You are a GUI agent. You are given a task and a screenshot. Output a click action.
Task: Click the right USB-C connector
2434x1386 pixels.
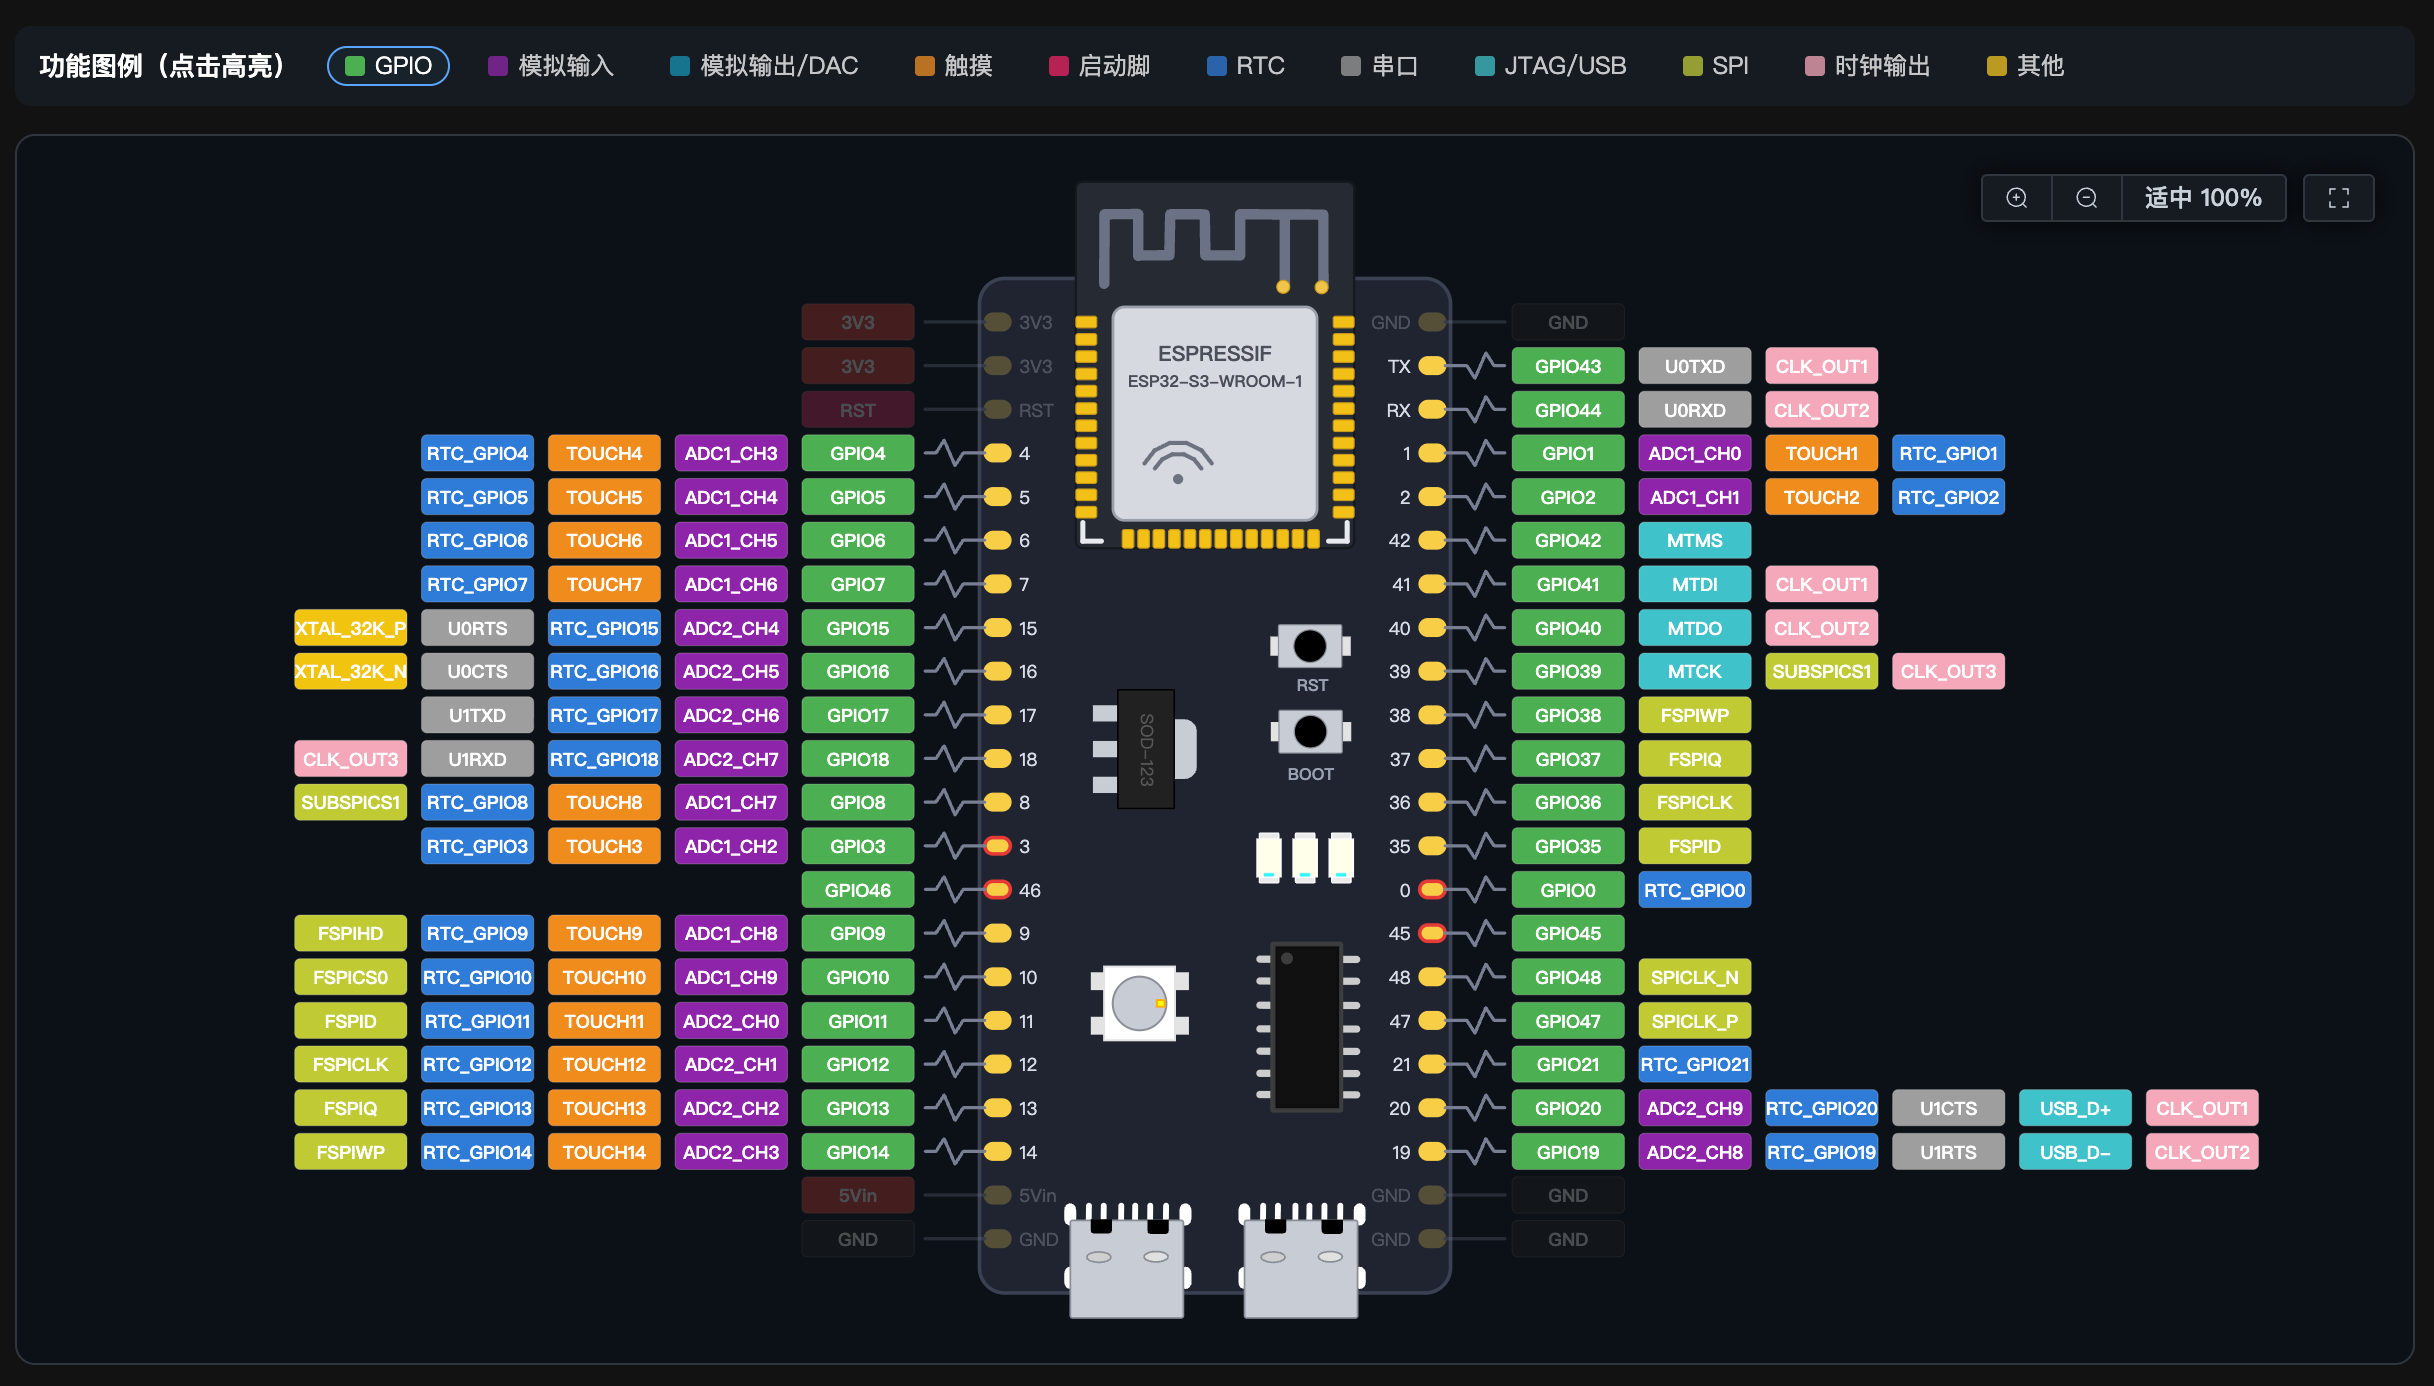point(1301,1261)
